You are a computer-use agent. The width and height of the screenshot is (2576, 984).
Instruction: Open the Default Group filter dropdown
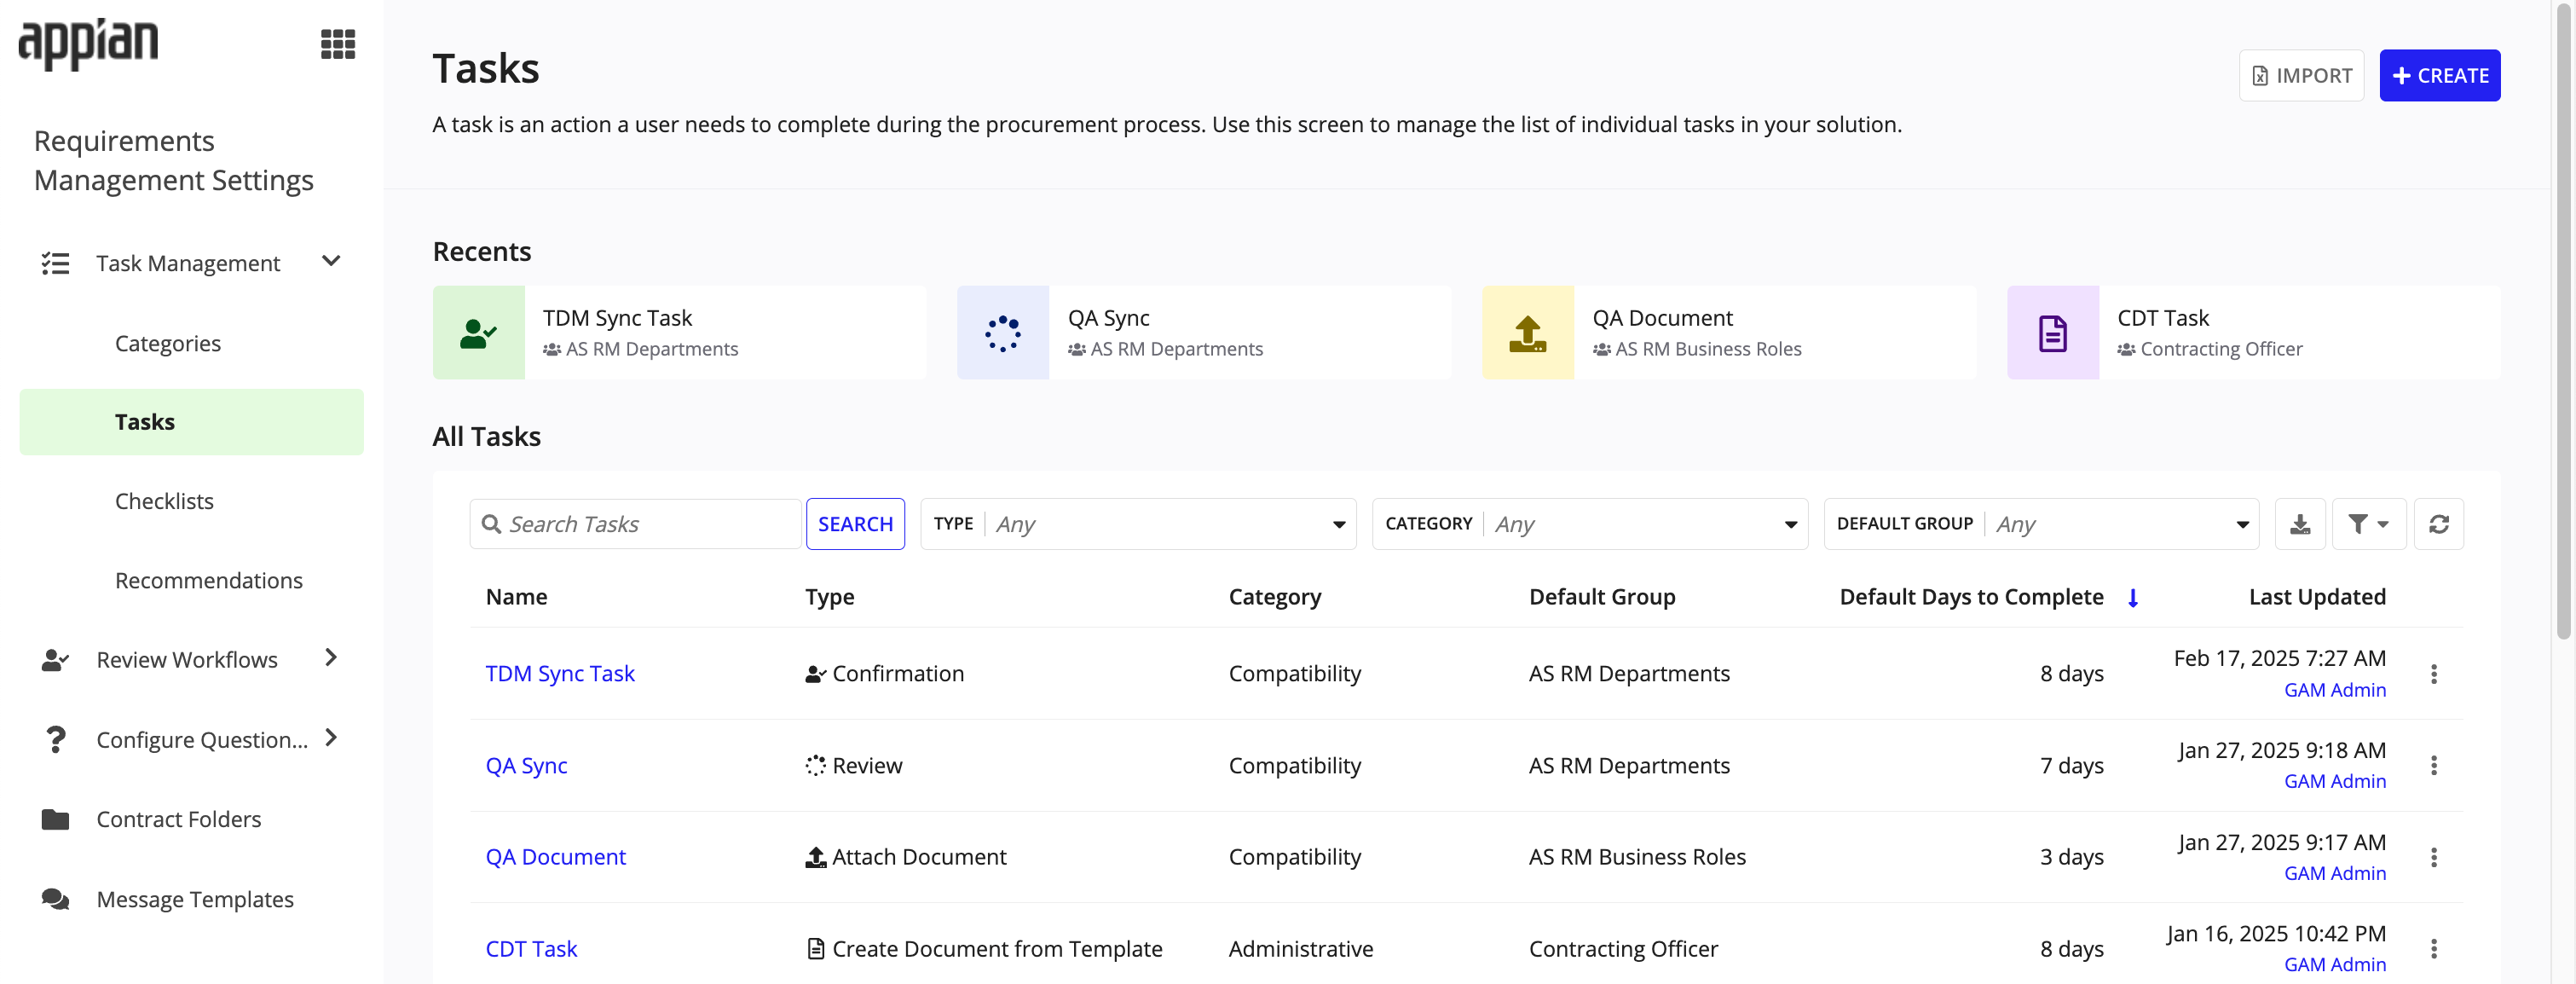click(x=2041, y=524)
